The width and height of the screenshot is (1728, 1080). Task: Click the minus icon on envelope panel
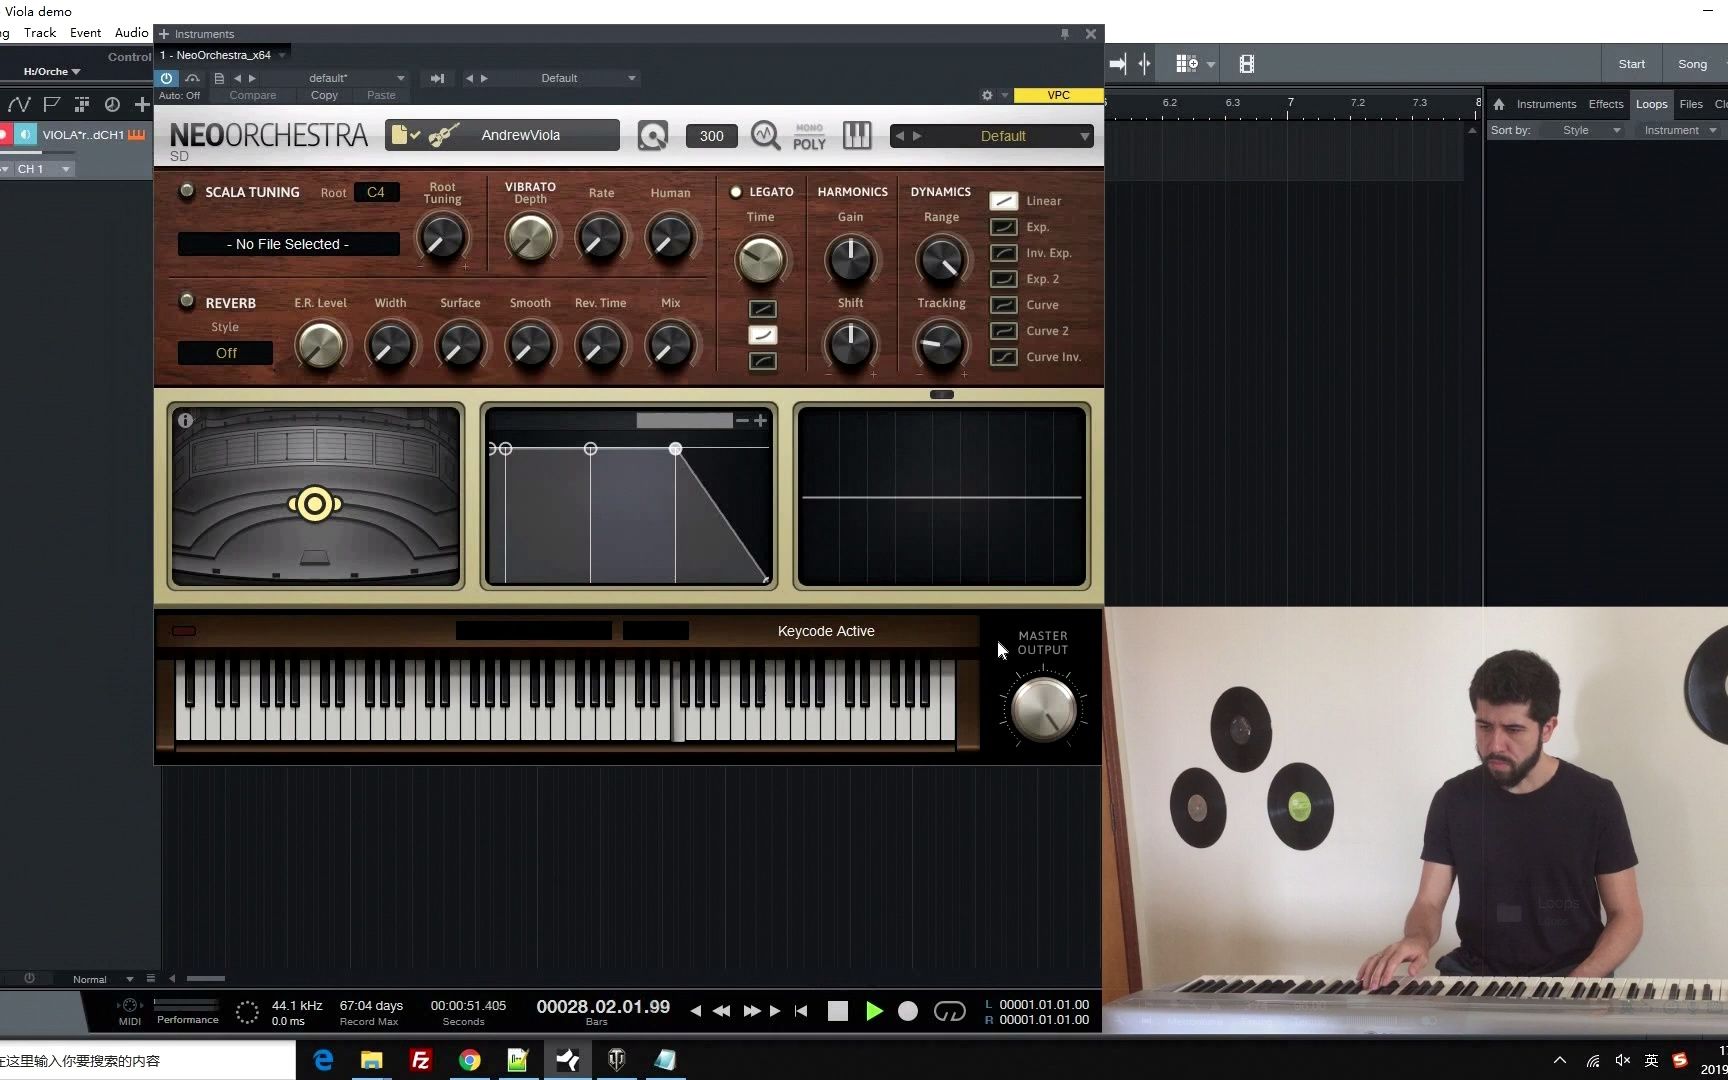coord(742,421)
